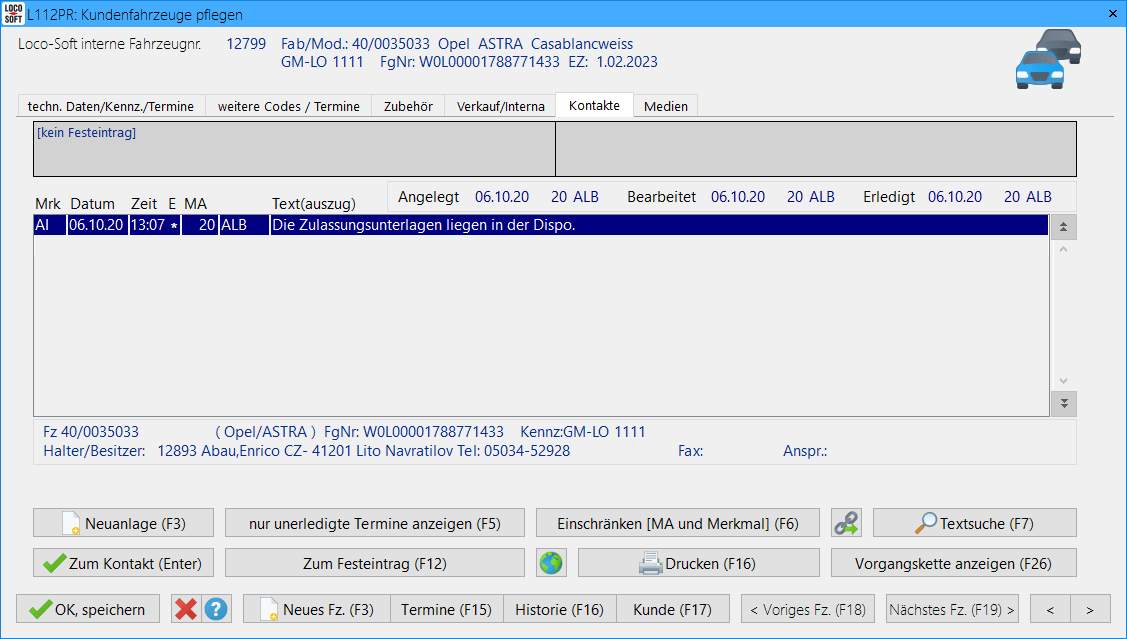The height and width of the screenshot is (639, 1127).
Task: Select the Verkauf/Interna tab
Action: [x=500, y=106]
